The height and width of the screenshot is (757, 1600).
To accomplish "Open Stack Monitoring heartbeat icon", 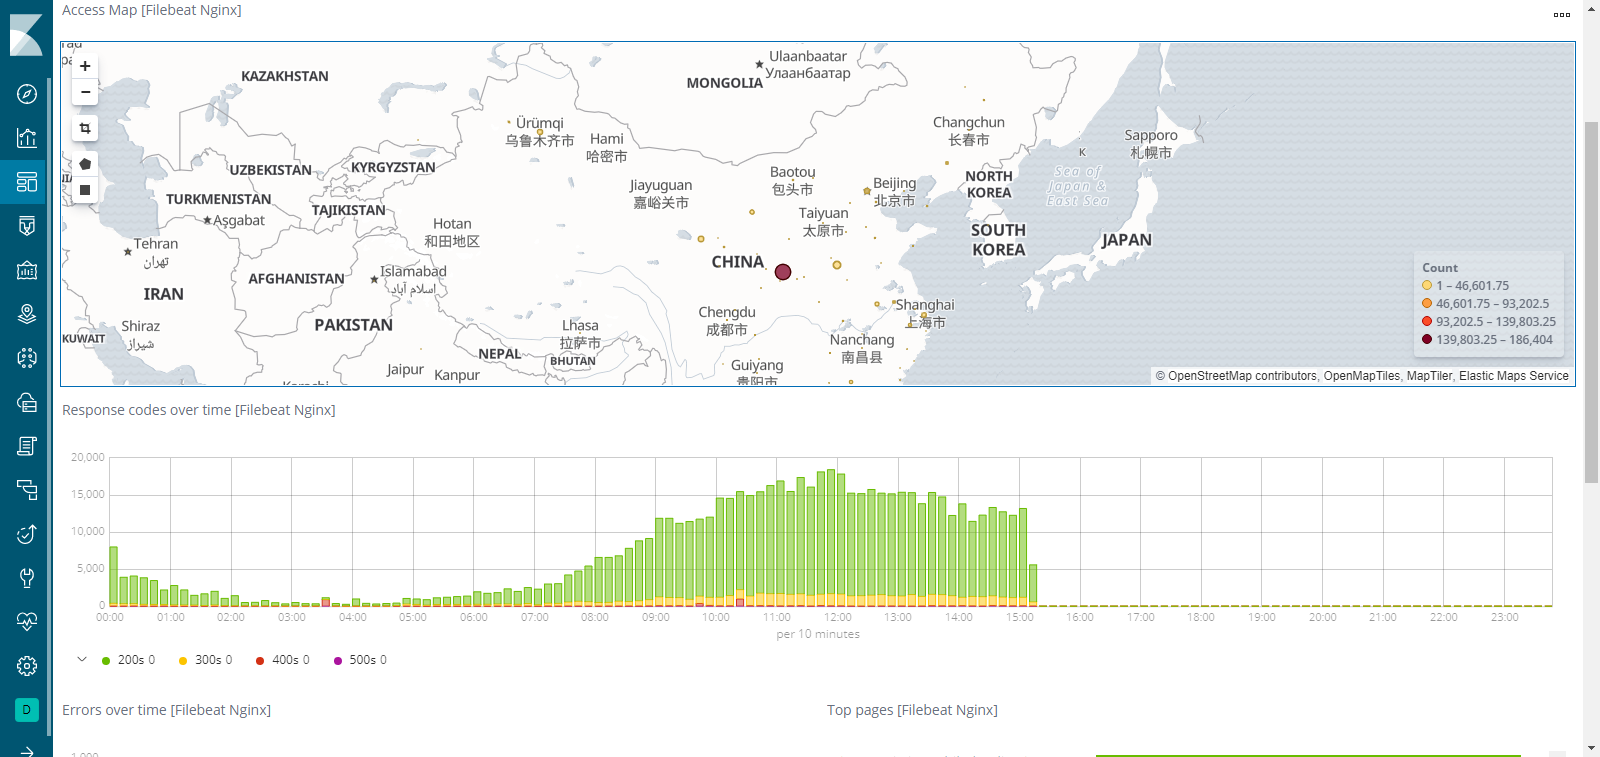I will coord(27,622).
